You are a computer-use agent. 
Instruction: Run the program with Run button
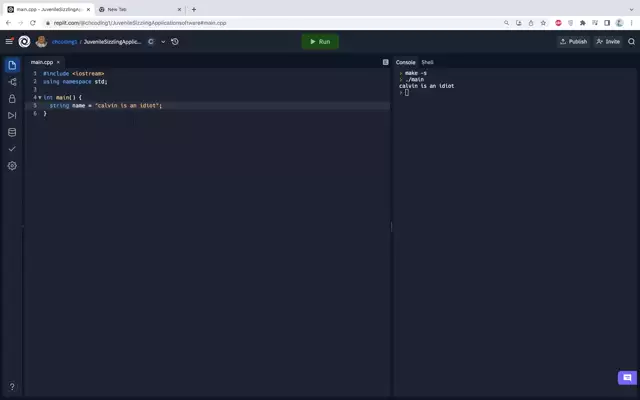320,42
